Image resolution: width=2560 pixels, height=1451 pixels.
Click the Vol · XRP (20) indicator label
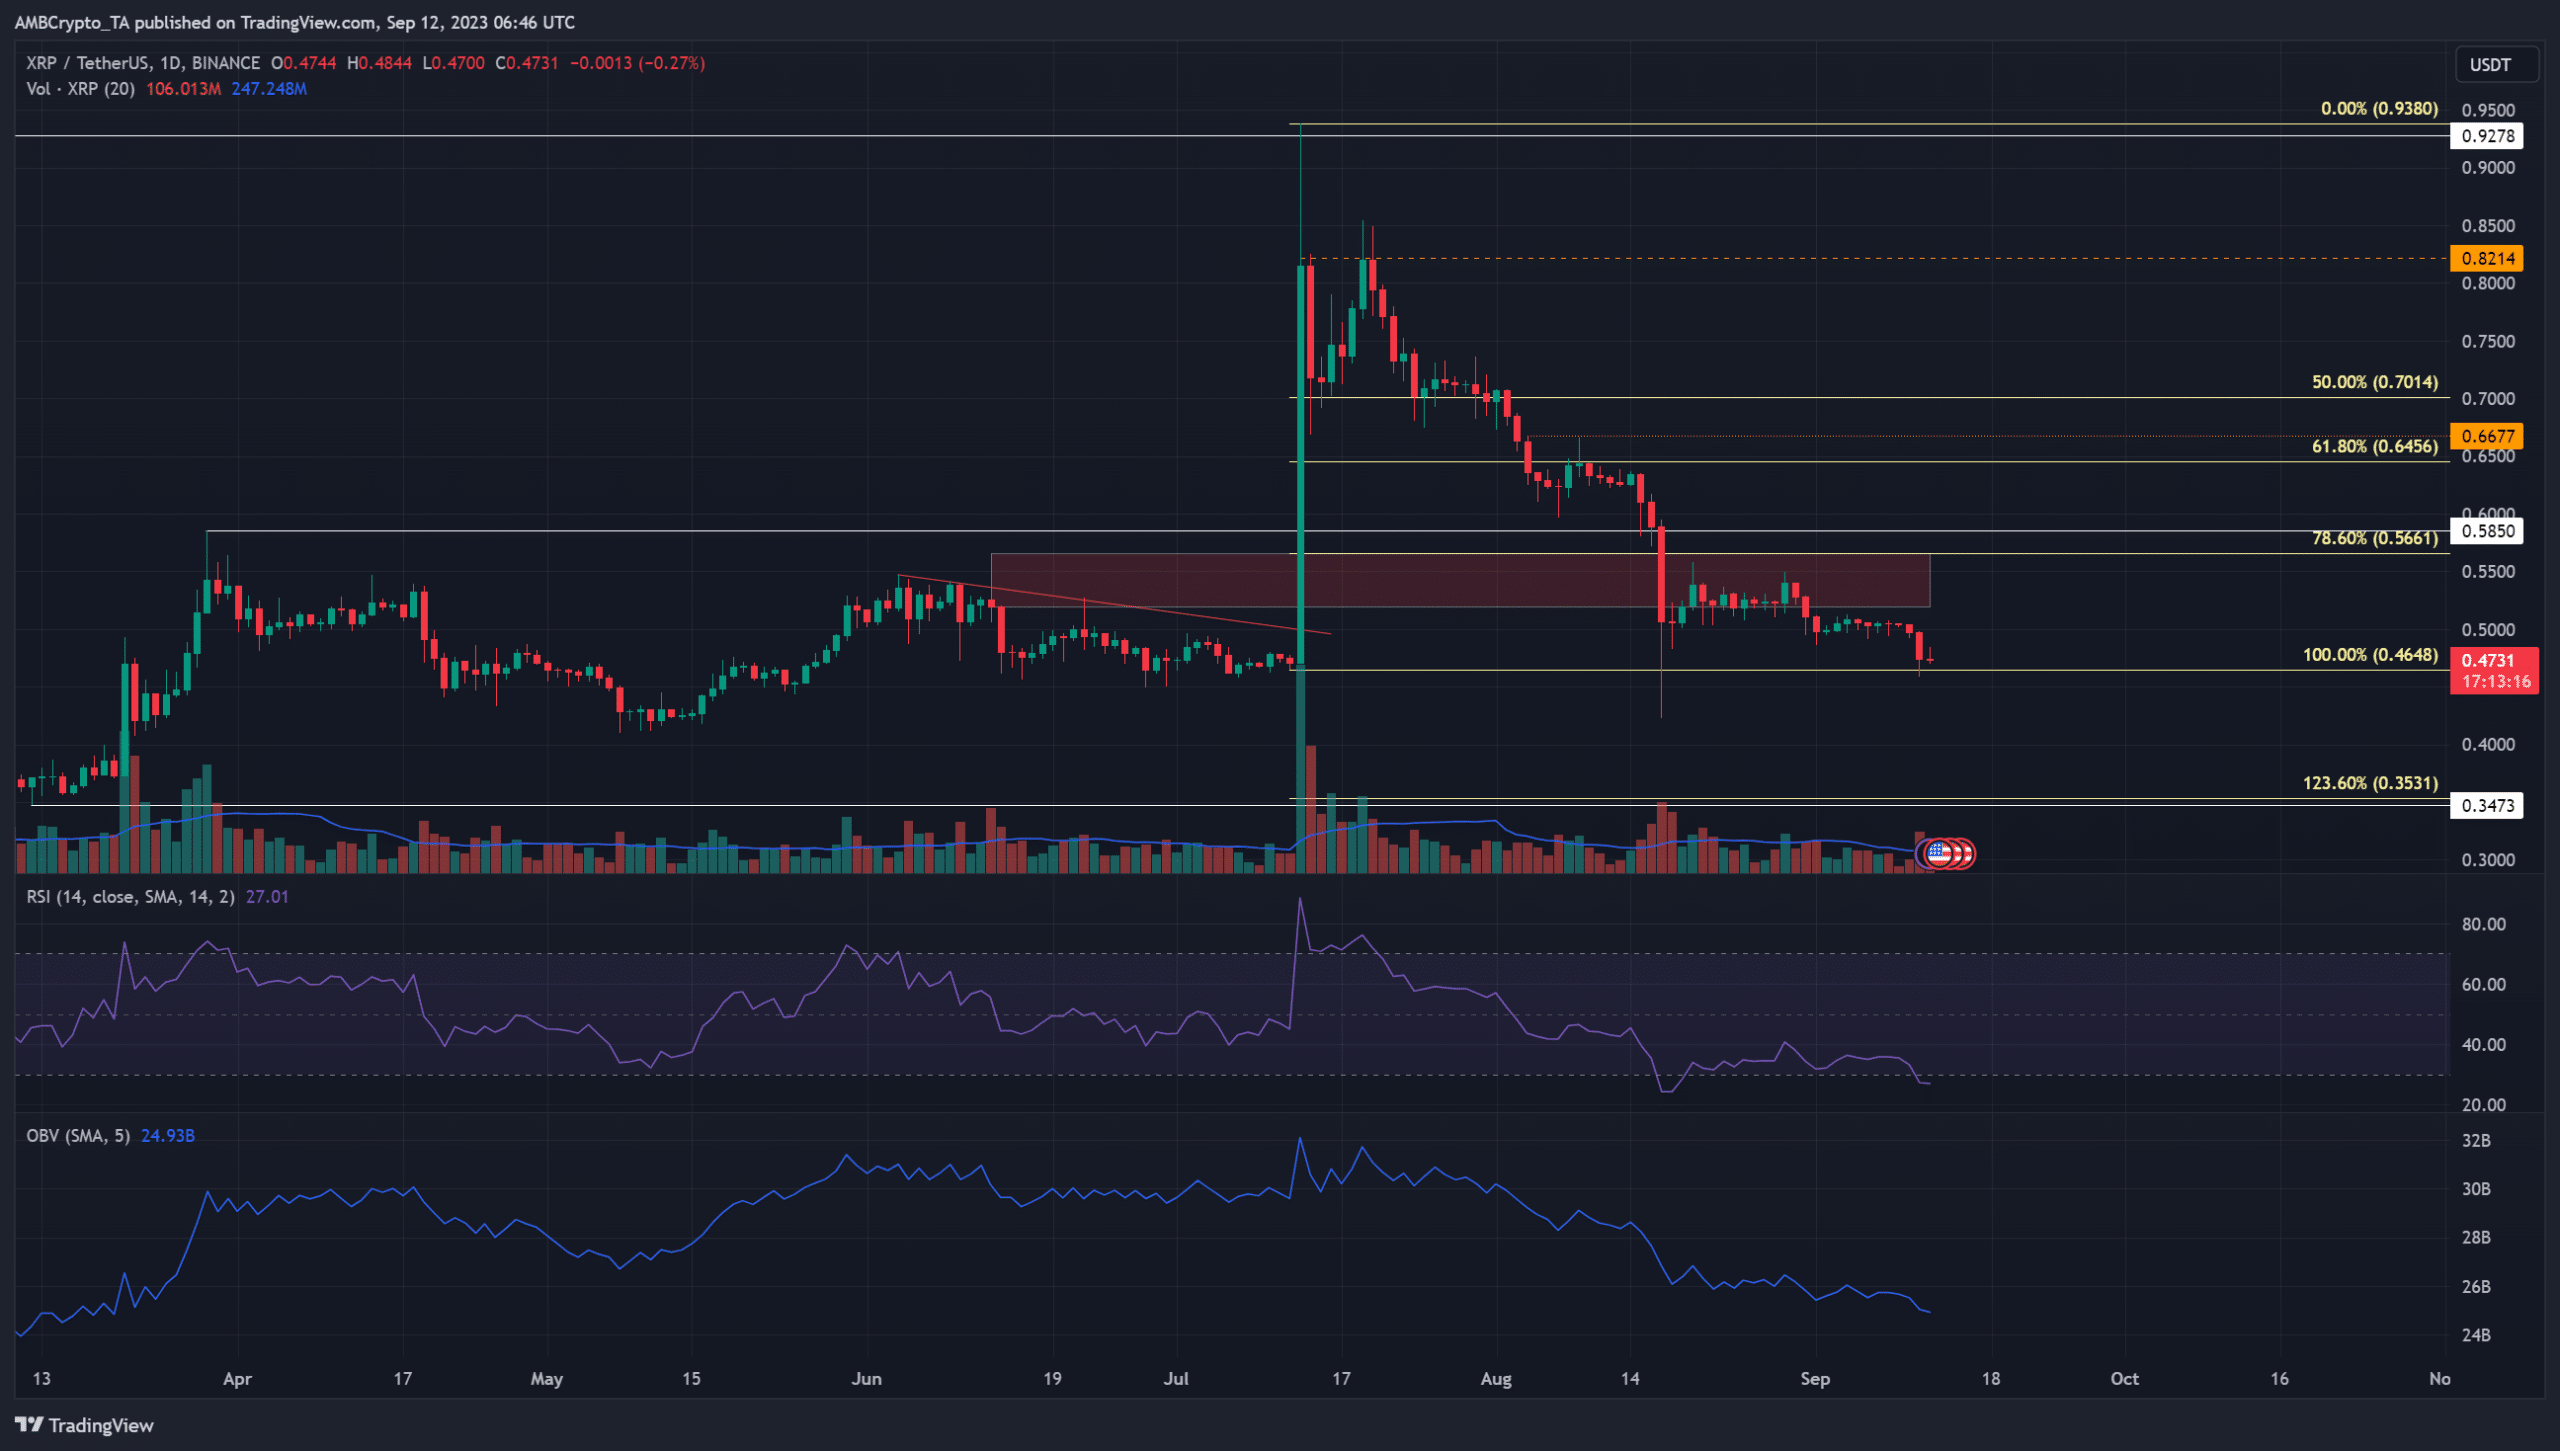[x=80, y=89]
